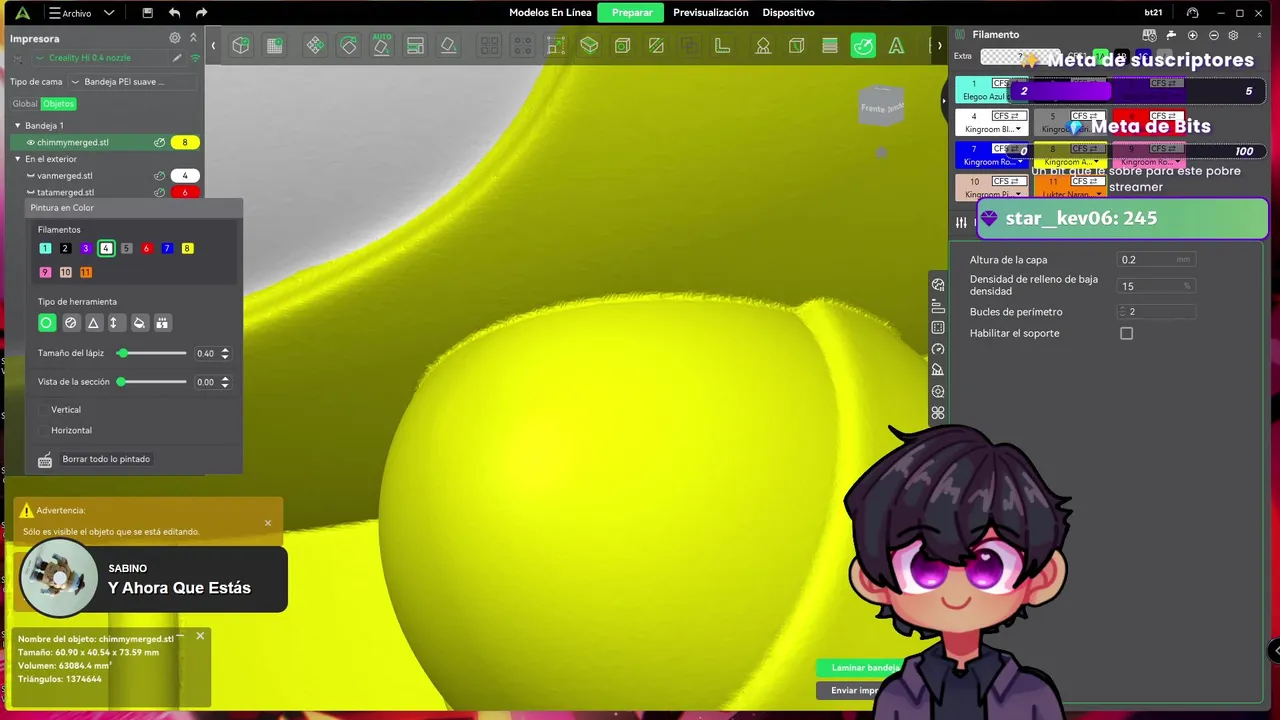Open the Archivo menu dropdown arrow
The height and width of the screenshot is (720, 1280).
pyautogui.click(x=109, y=13)
